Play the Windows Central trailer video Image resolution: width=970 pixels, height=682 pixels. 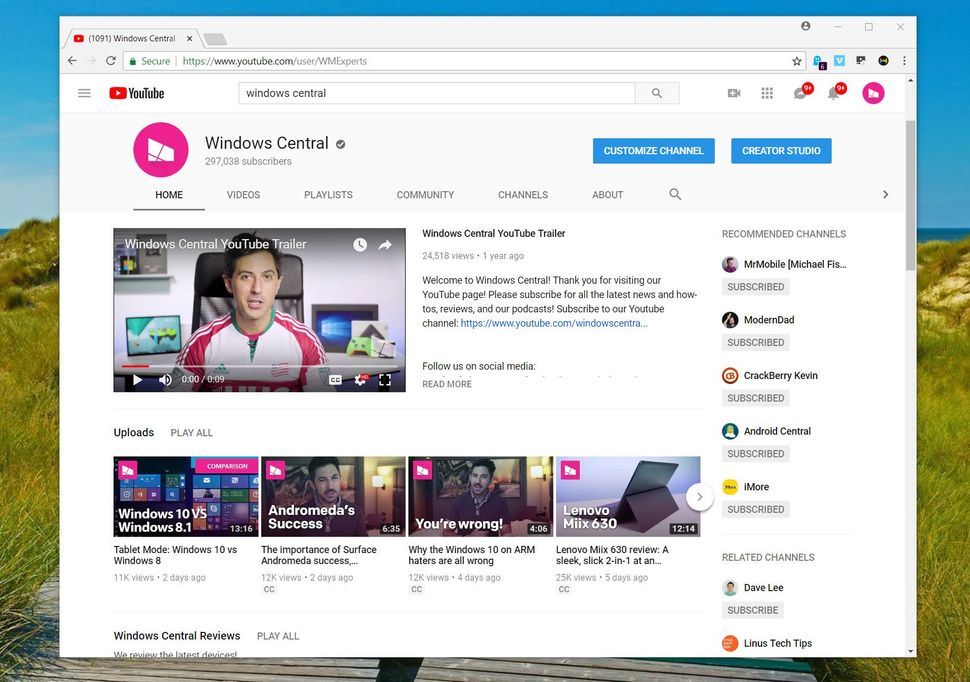click(x=137, y=380)
